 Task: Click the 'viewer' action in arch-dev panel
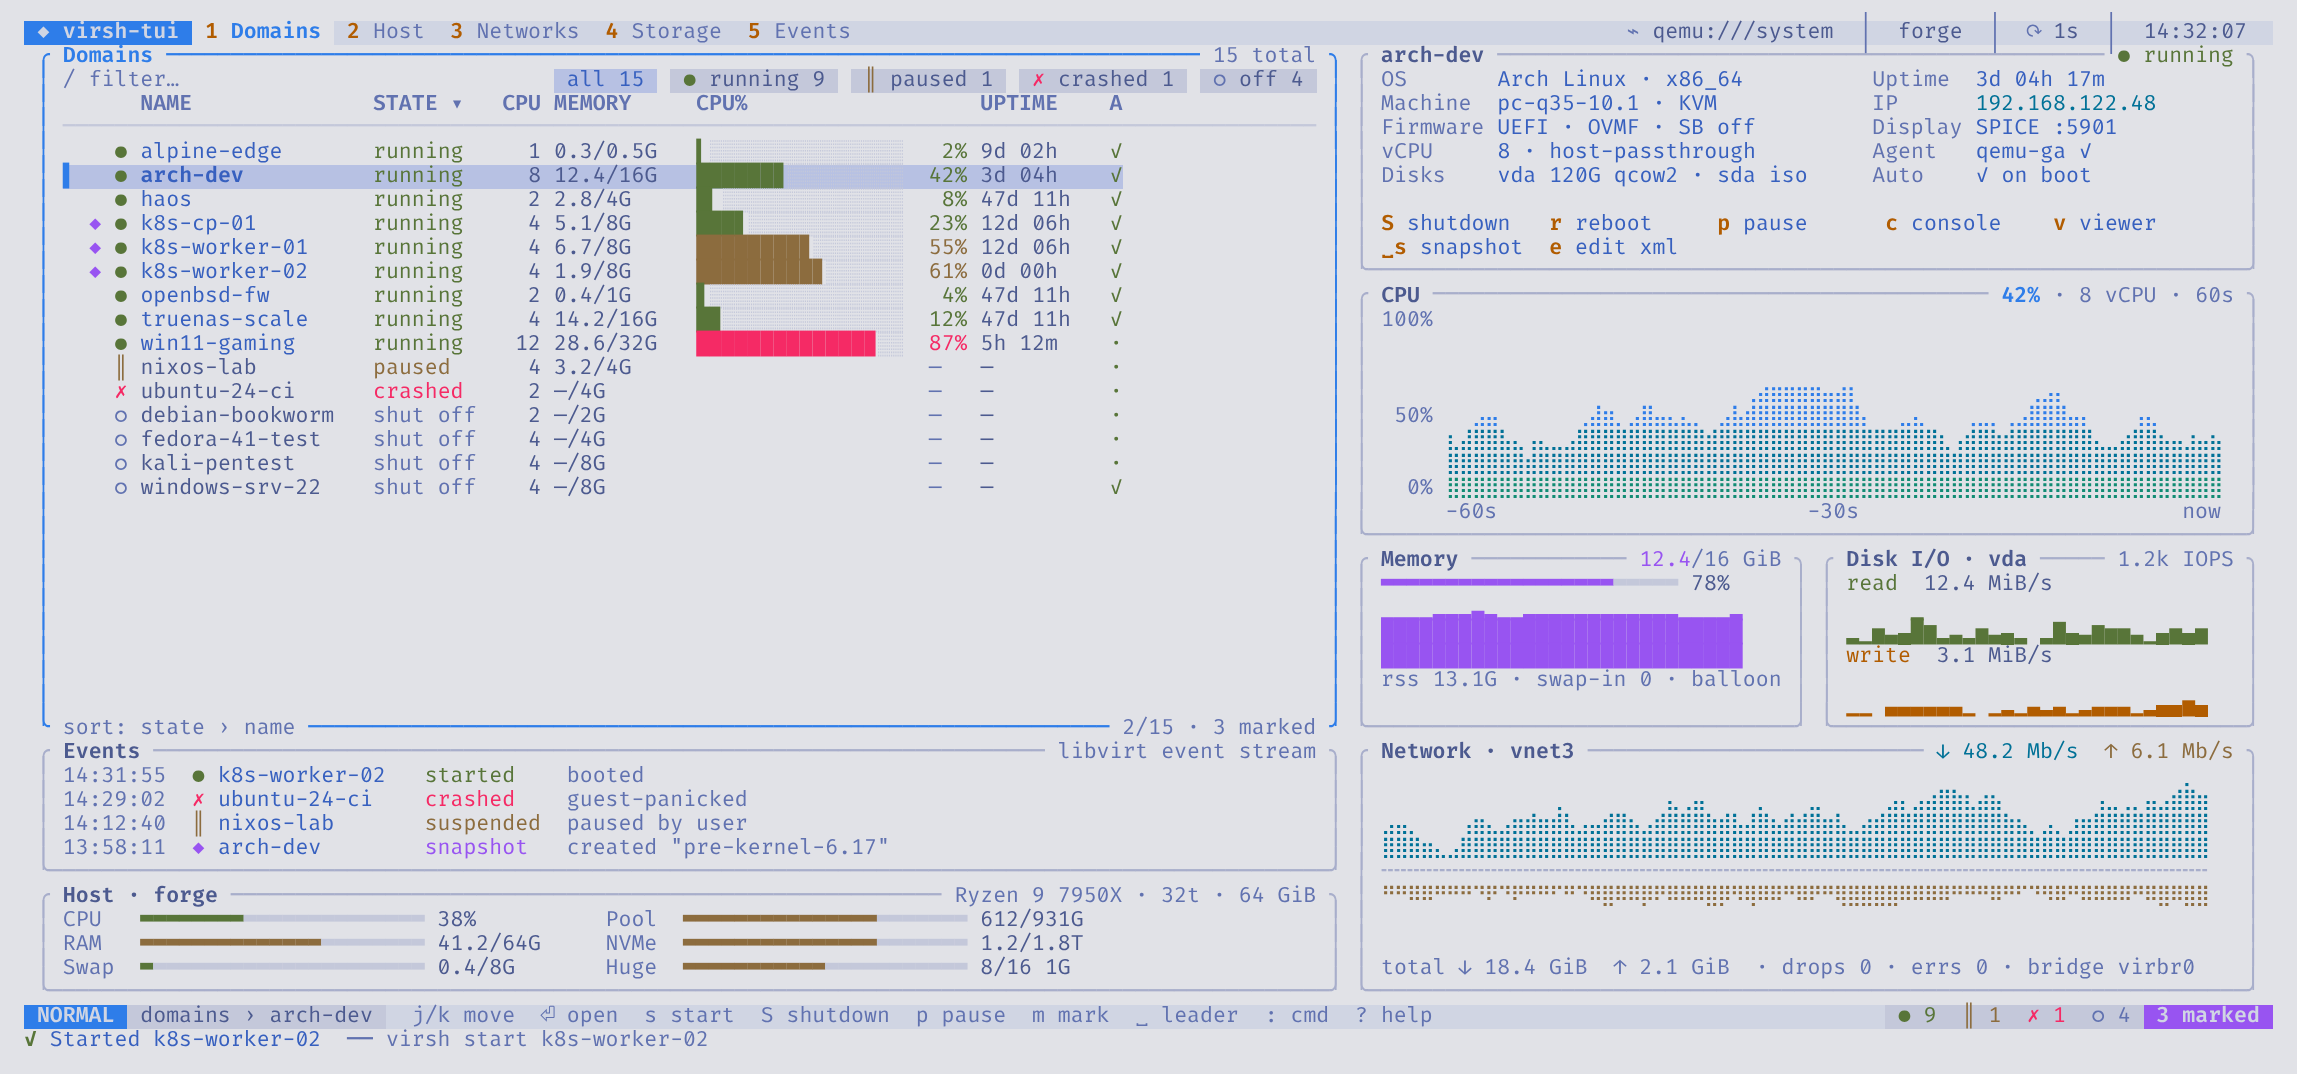(2104, 223)
